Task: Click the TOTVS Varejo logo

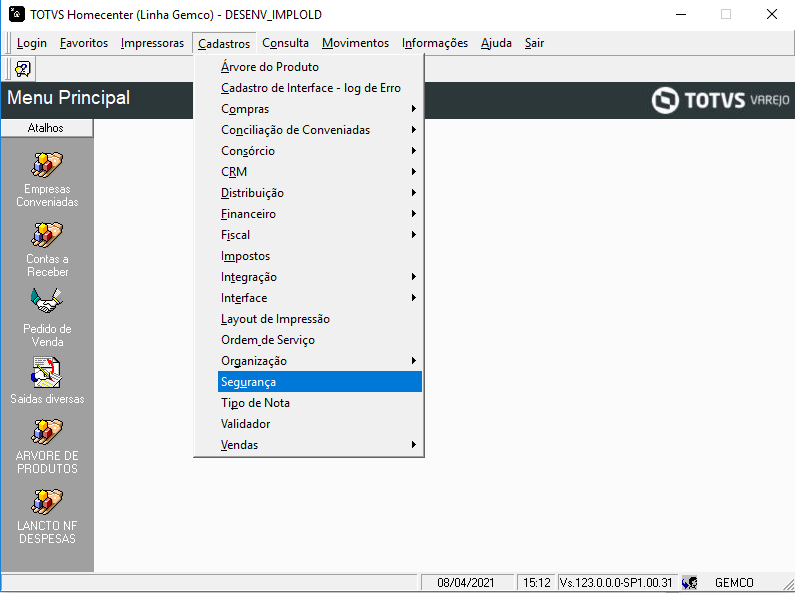Action: 720,100
